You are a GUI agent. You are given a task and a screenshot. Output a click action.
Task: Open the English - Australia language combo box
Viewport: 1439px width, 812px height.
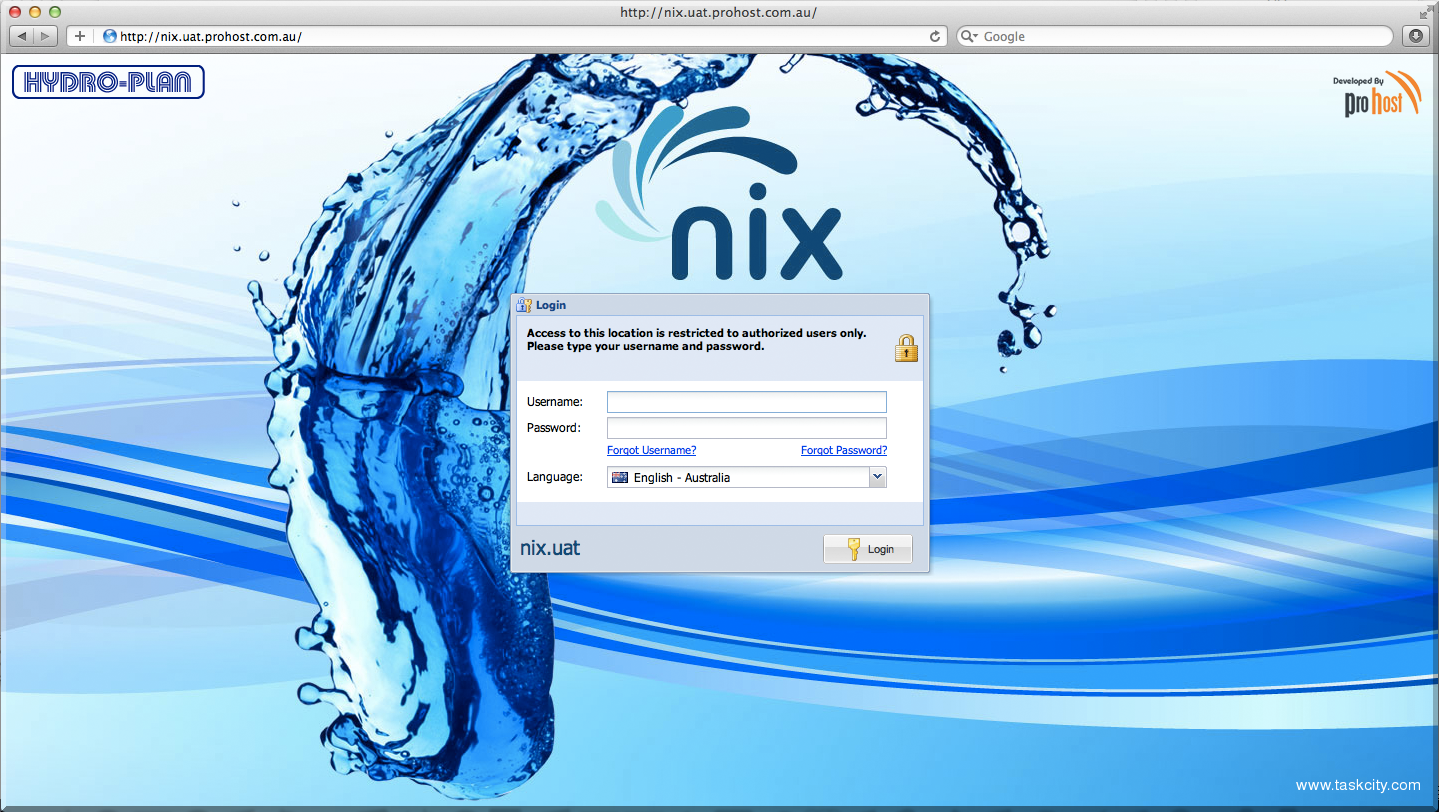click(738, 478)
